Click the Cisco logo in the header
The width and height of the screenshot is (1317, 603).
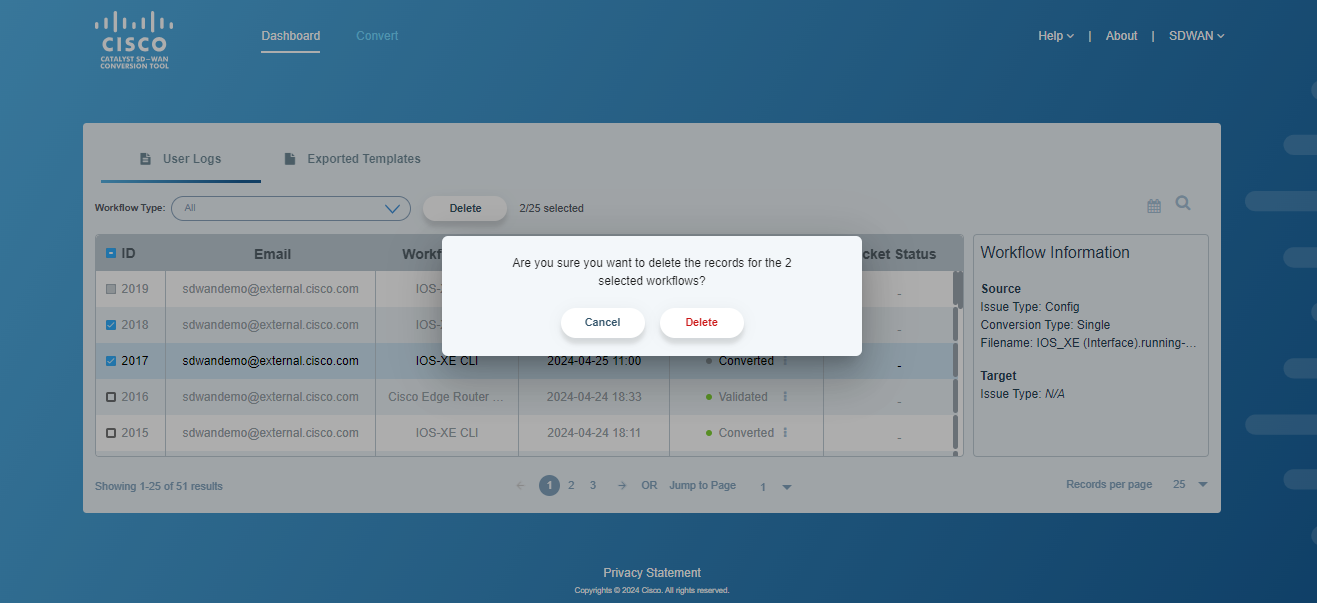click(x=135, y=40)
